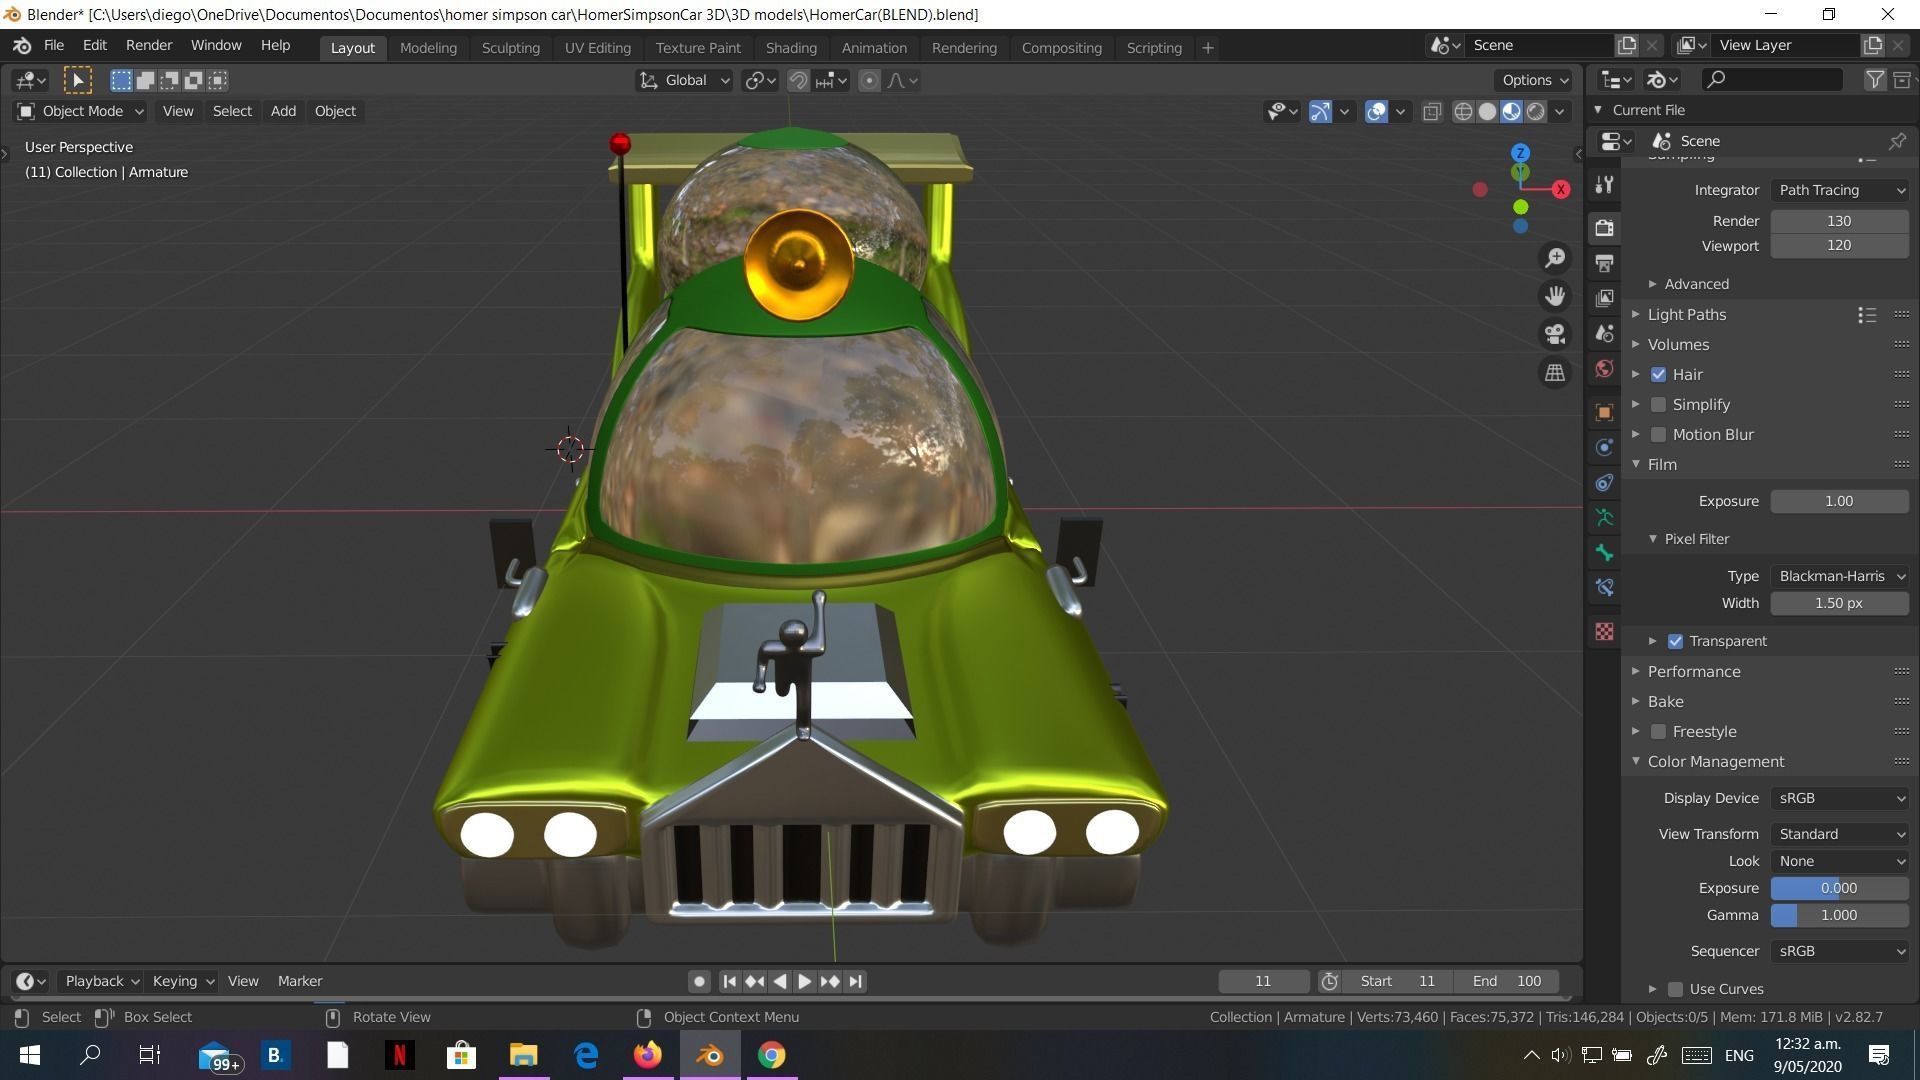This screenshot has height=1080, width=1920.
Task: Open the Render menu
Action: (148, 46)
